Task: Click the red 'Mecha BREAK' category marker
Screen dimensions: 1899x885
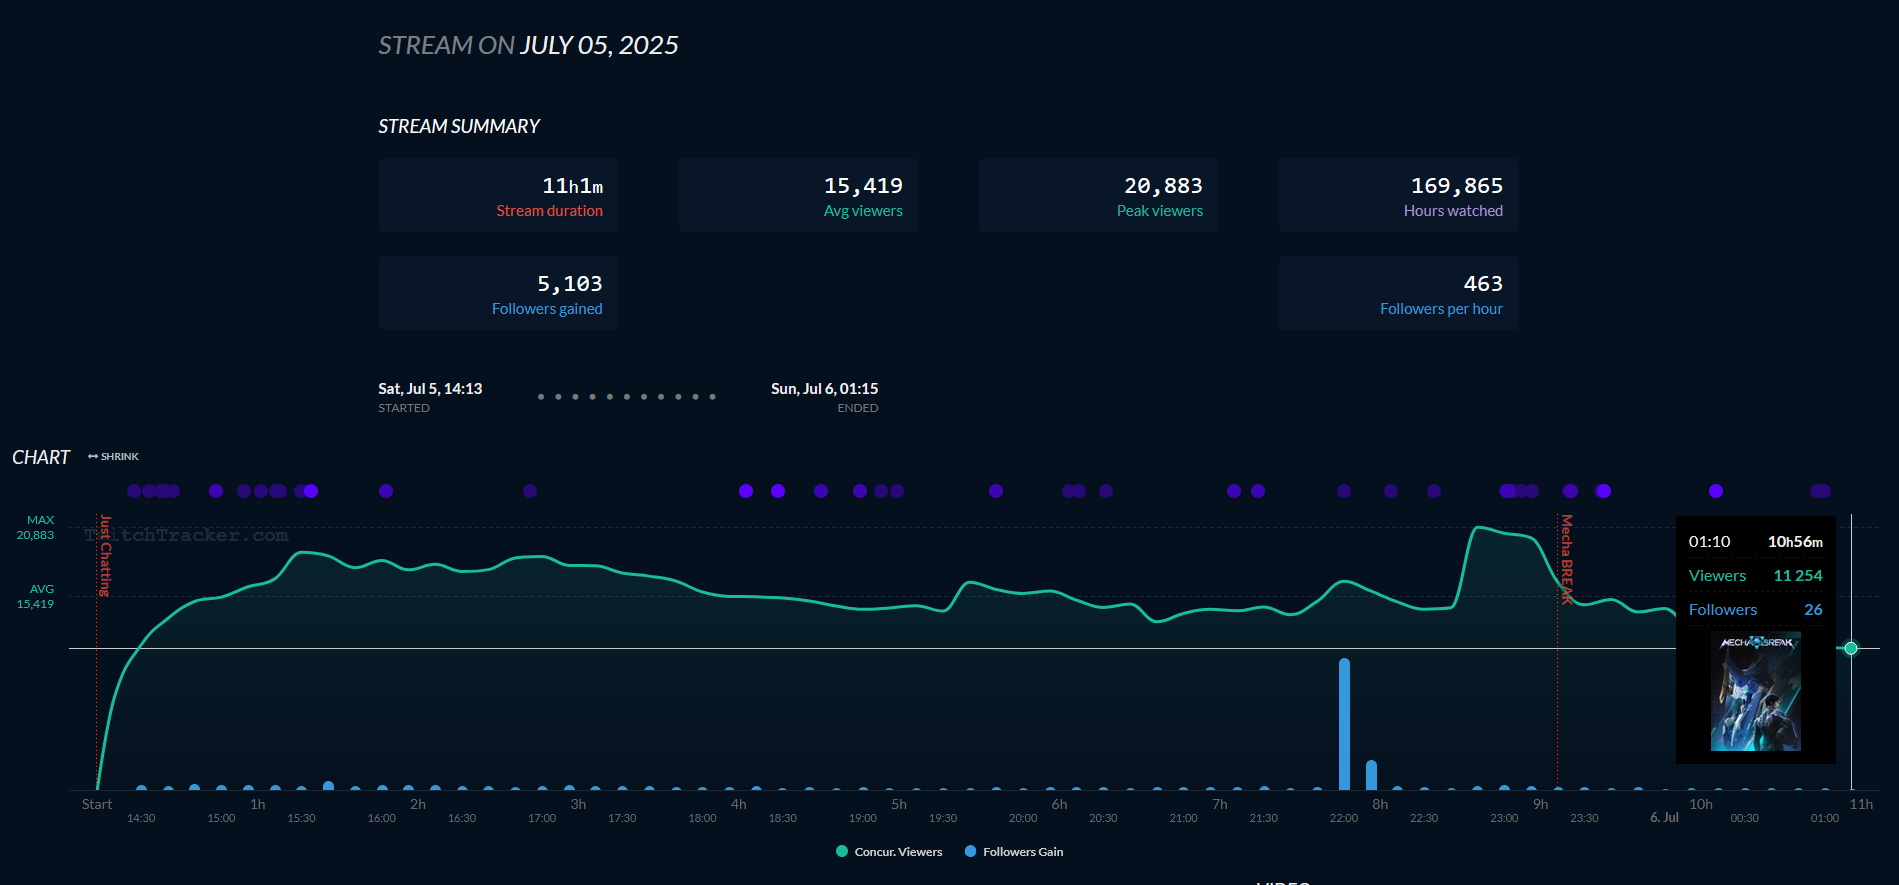Action: (1567, 560)
